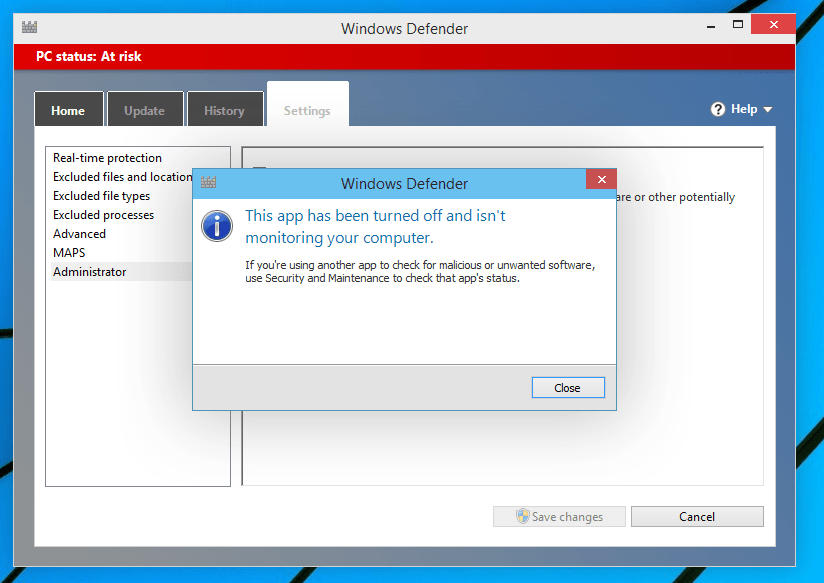
Task: Open the Update tab
Action: coord(145,109)
